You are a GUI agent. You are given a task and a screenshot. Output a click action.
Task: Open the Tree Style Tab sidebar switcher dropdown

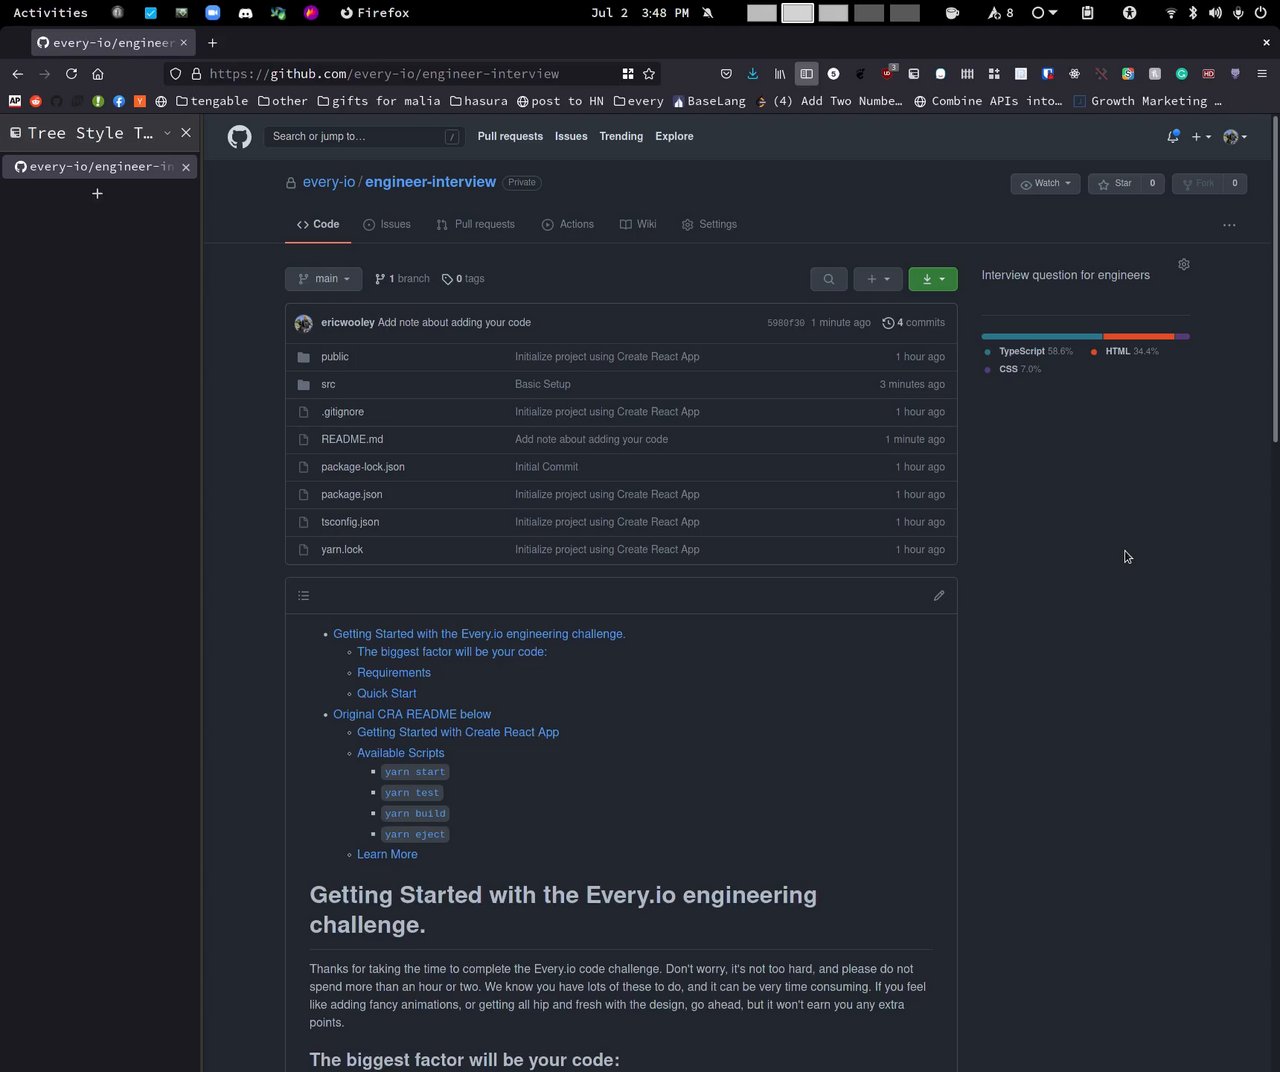click(167, 133)
